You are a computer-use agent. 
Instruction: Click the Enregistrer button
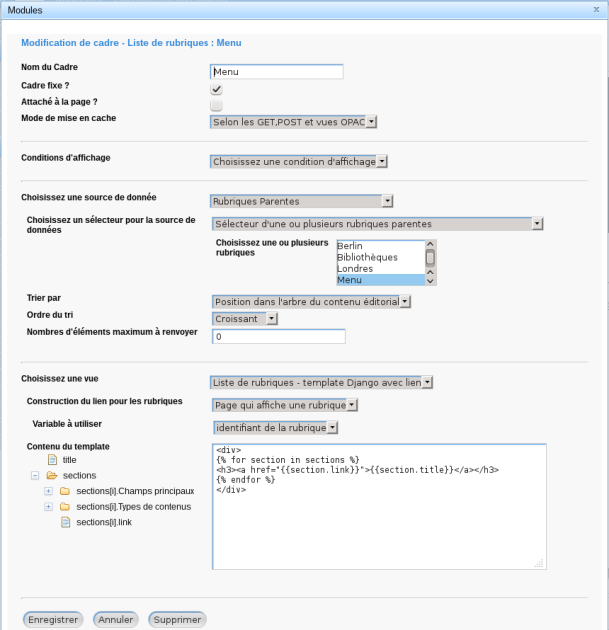click(x=53, y=620)
